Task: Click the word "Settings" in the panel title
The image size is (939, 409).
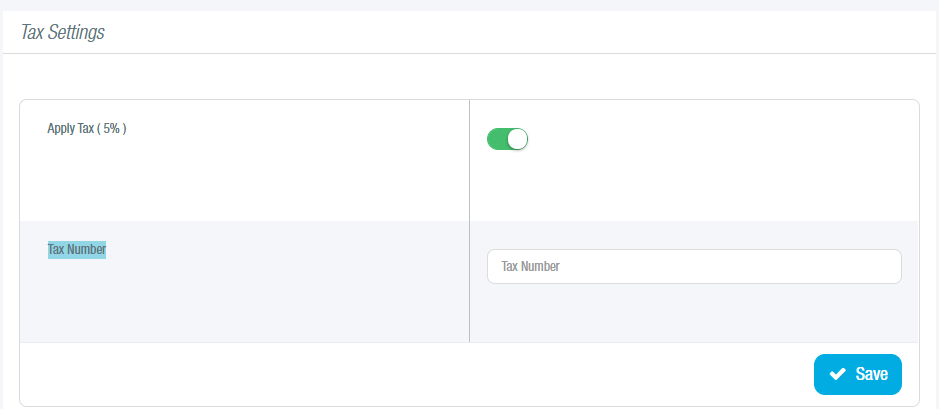Action: pos(78,33)
